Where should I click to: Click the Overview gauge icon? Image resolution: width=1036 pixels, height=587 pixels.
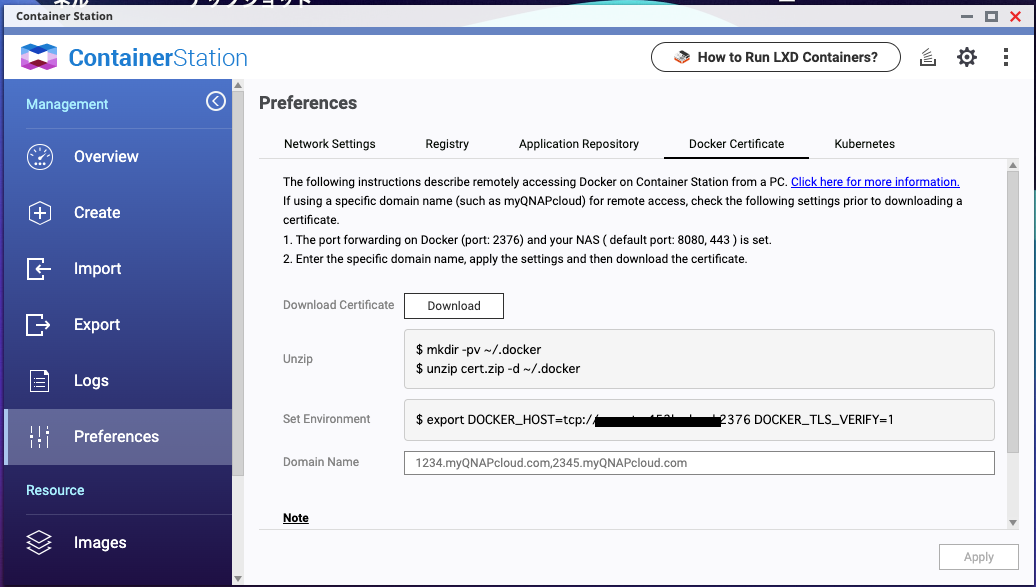[40, 157]
